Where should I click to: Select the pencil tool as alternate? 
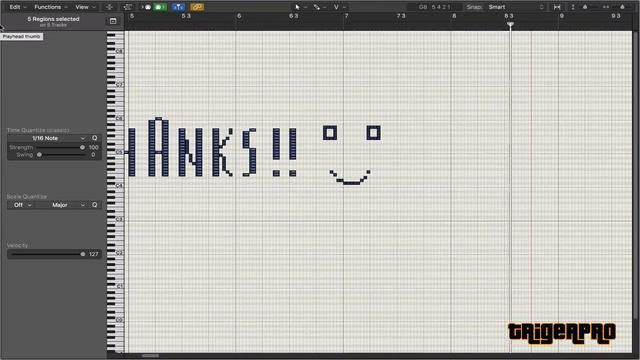point(317,7)
